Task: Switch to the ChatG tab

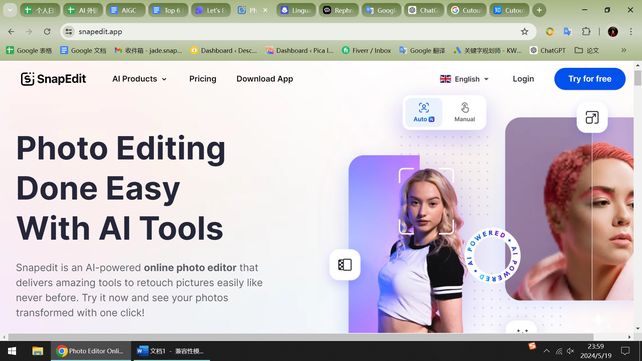Action: [x=424, y=10]
